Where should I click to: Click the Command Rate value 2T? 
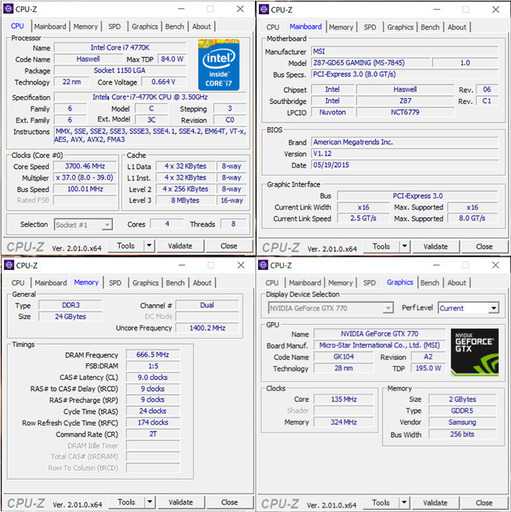pos(153,434)
